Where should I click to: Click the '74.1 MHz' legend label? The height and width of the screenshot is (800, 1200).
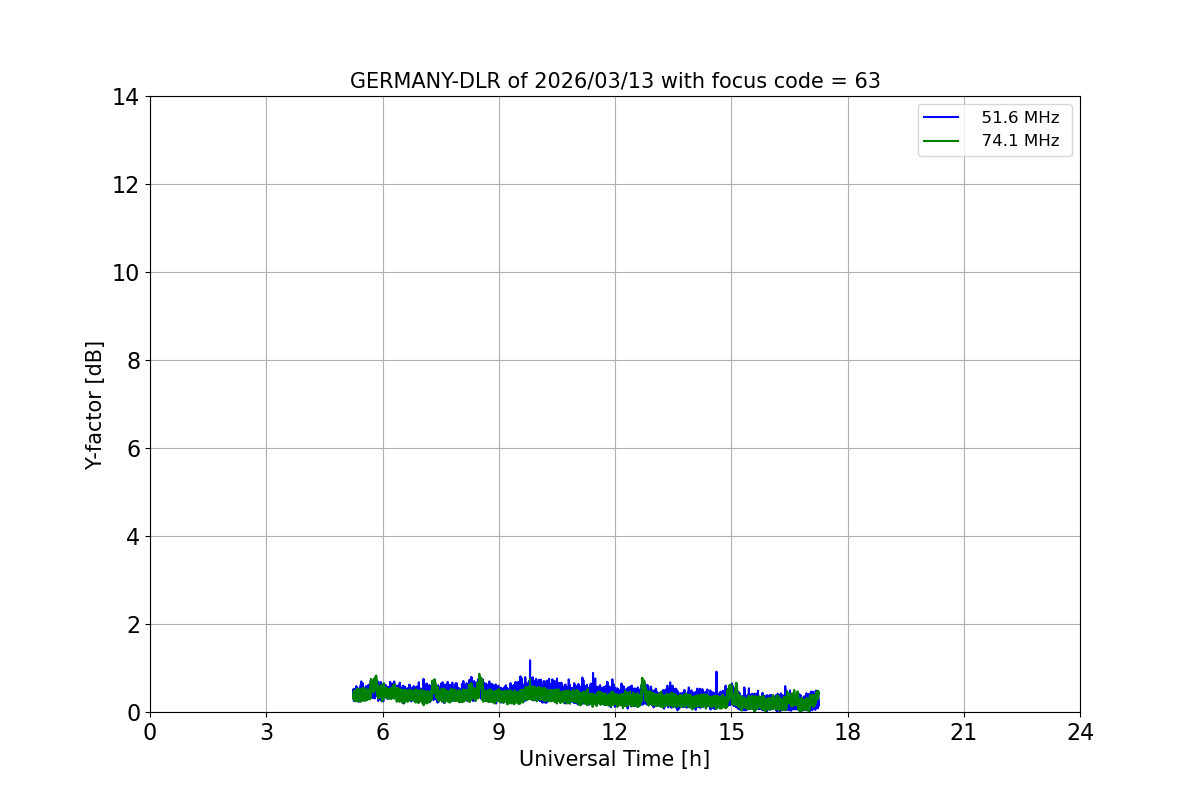1020,141
